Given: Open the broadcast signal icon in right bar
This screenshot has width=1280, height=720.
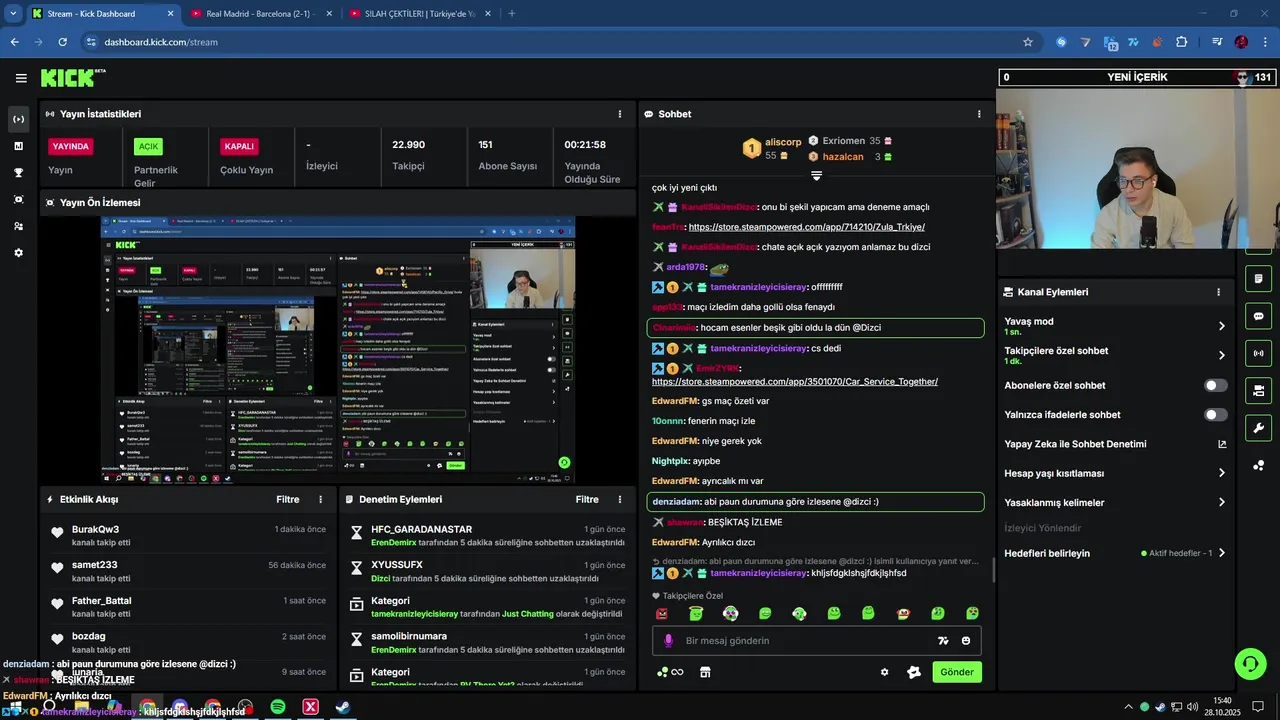Looking at the screenshot, I should [x=1259, y=353].
